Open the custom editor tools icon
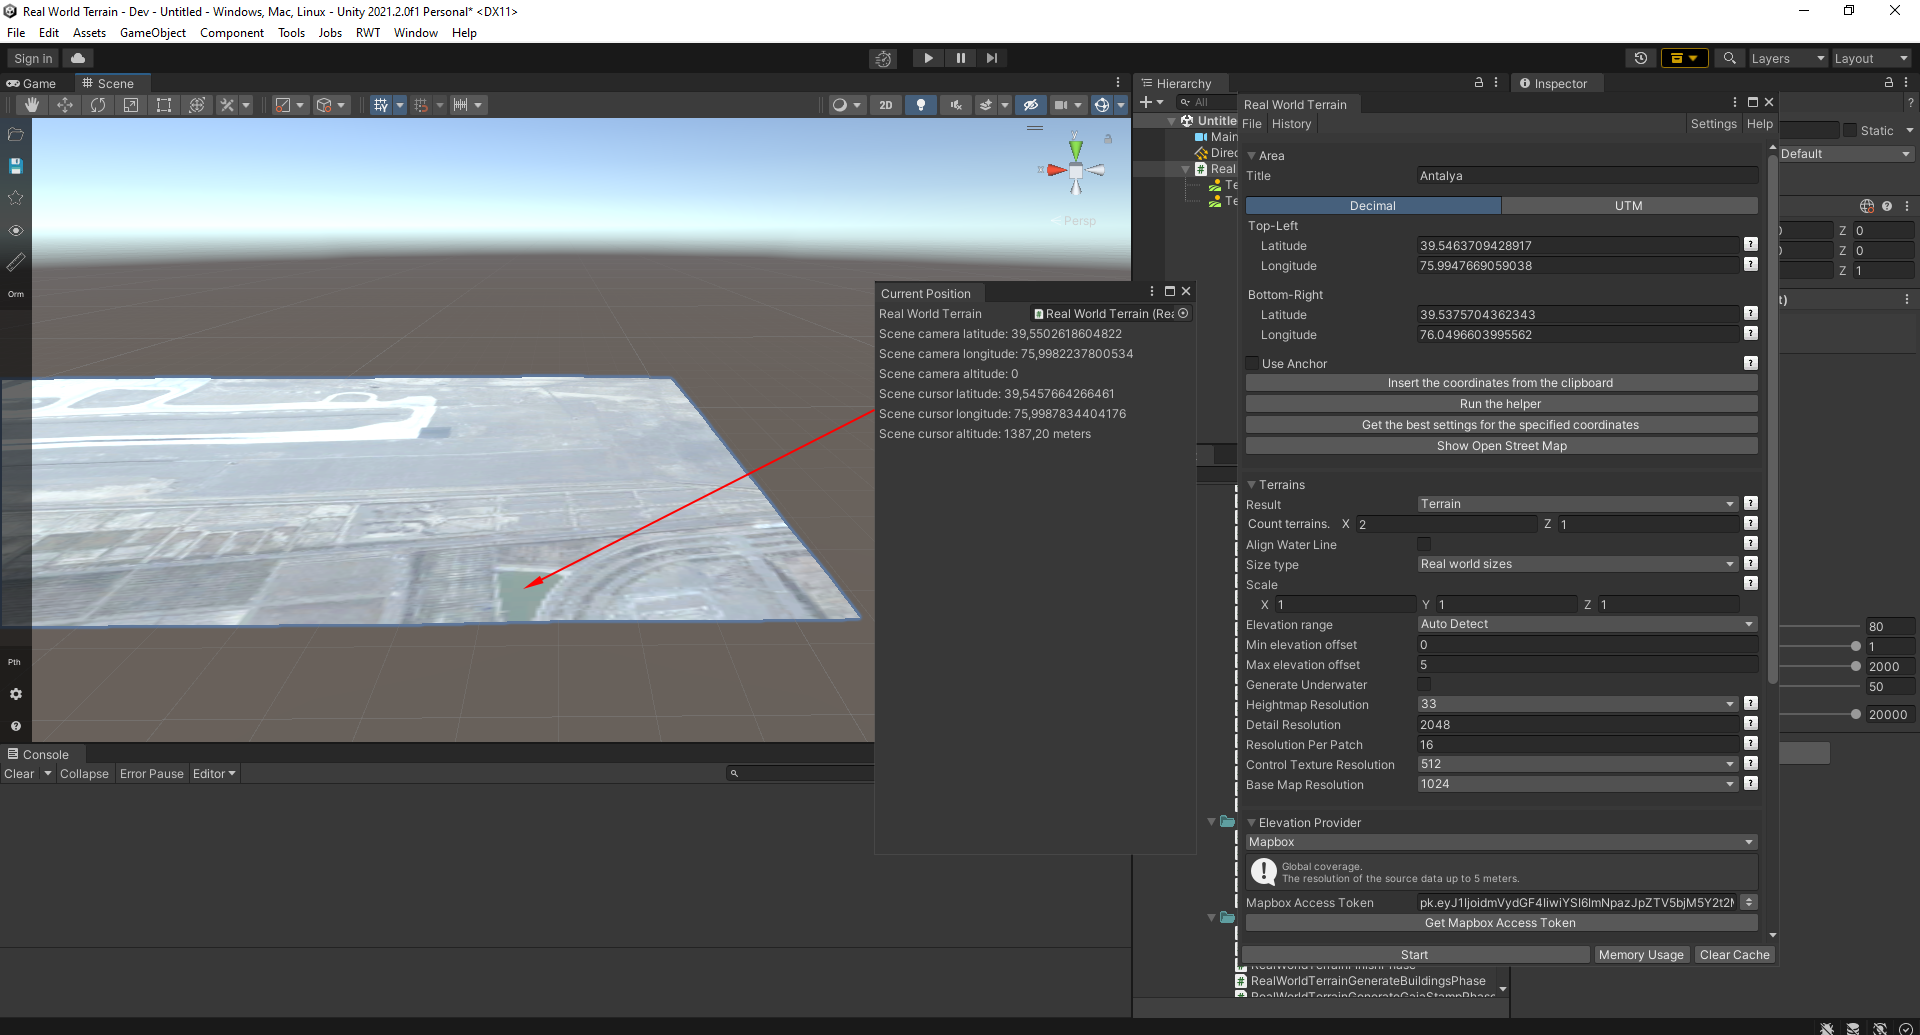Screen dimensions: 1920x1035 pos(227,105)
